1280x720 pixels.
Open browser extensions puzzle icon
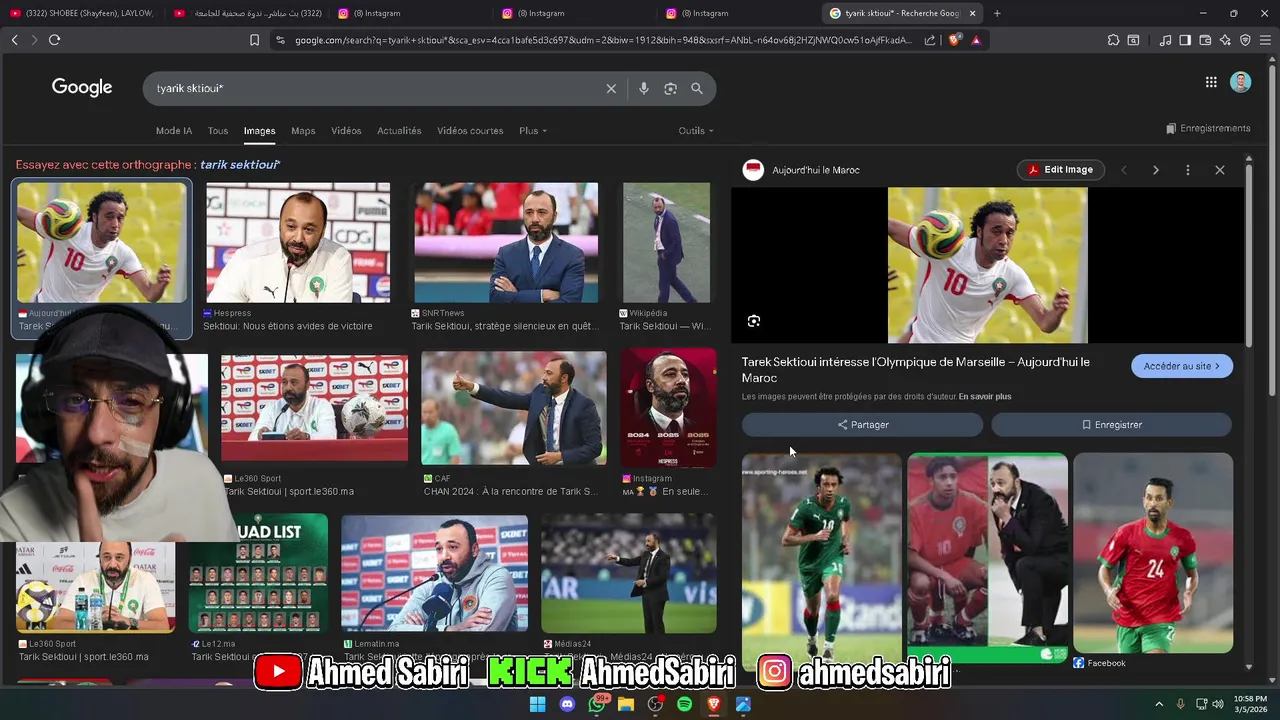pyautogui.click(x=1113, y=40)
